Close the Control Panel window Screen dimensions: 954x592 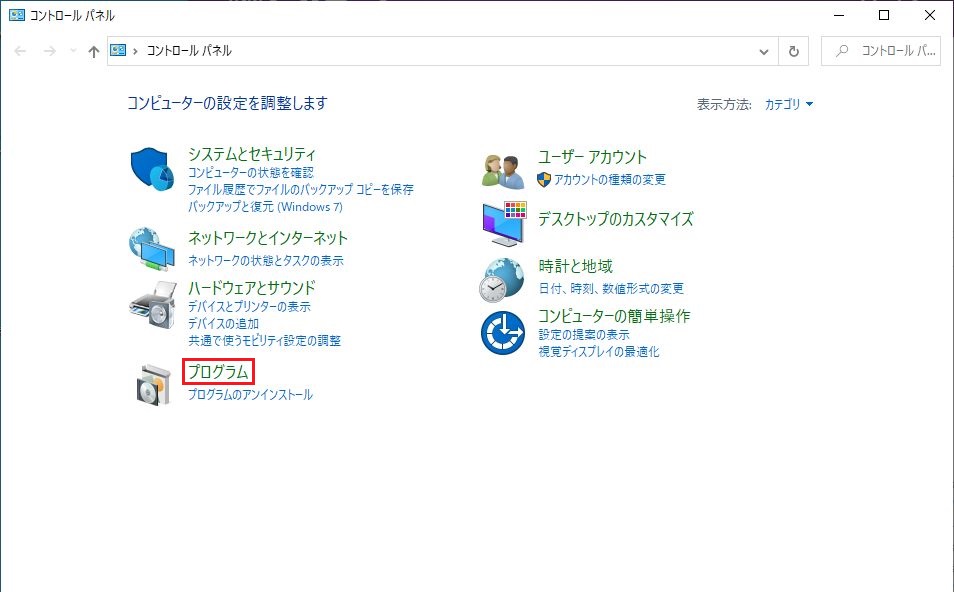[930, 15]
